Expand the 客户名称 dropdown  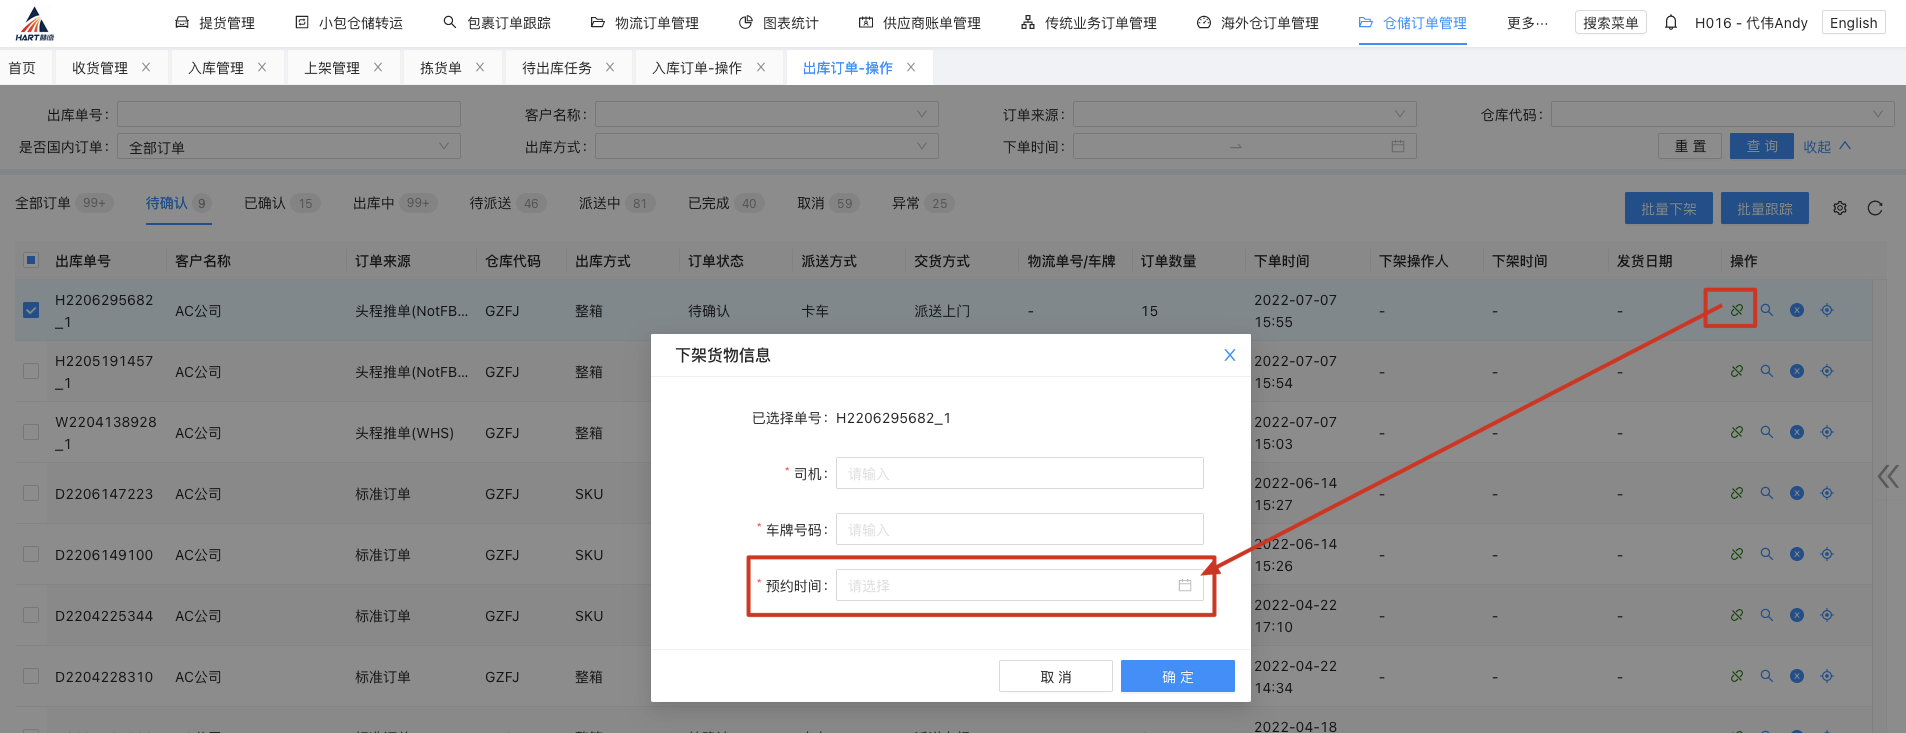(x=766, y=114)
